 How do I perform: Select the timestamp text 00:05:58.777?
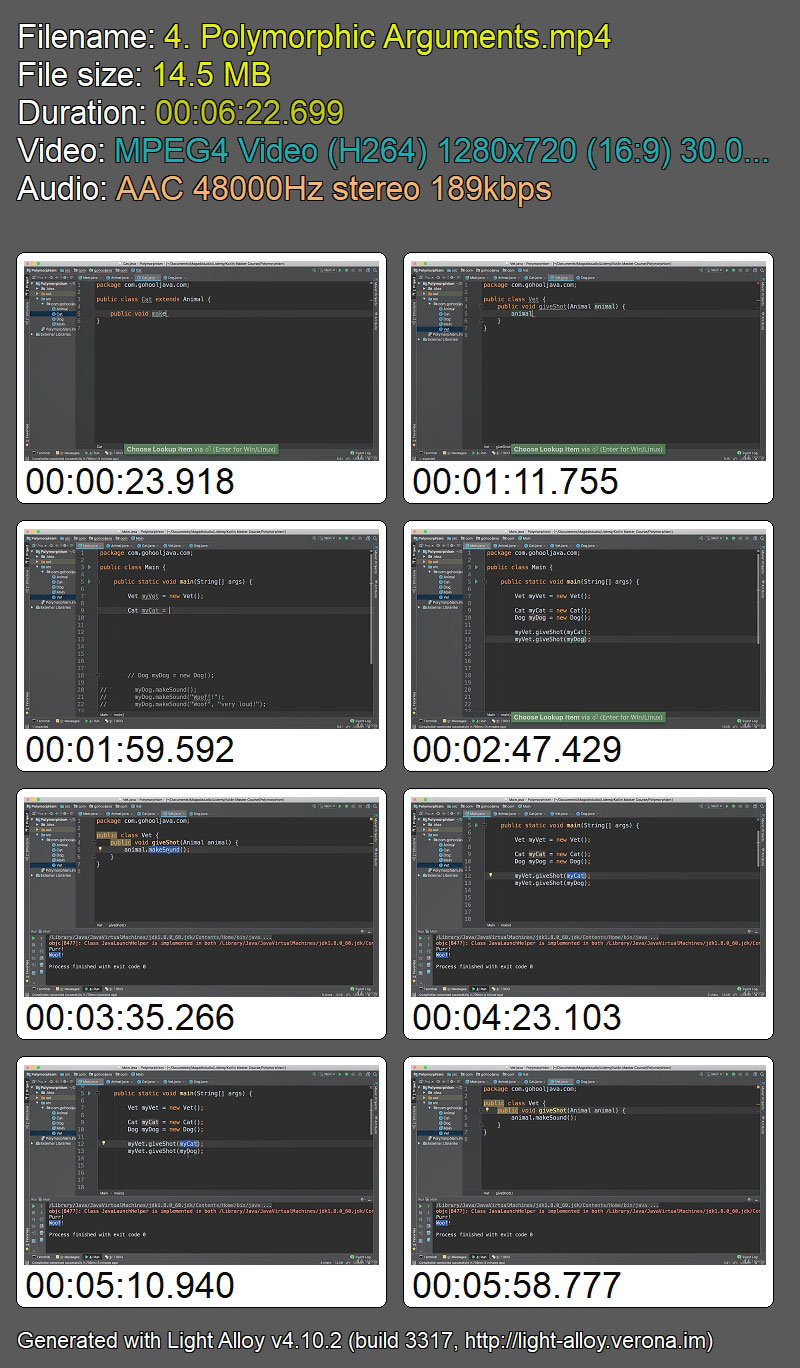518,1286
